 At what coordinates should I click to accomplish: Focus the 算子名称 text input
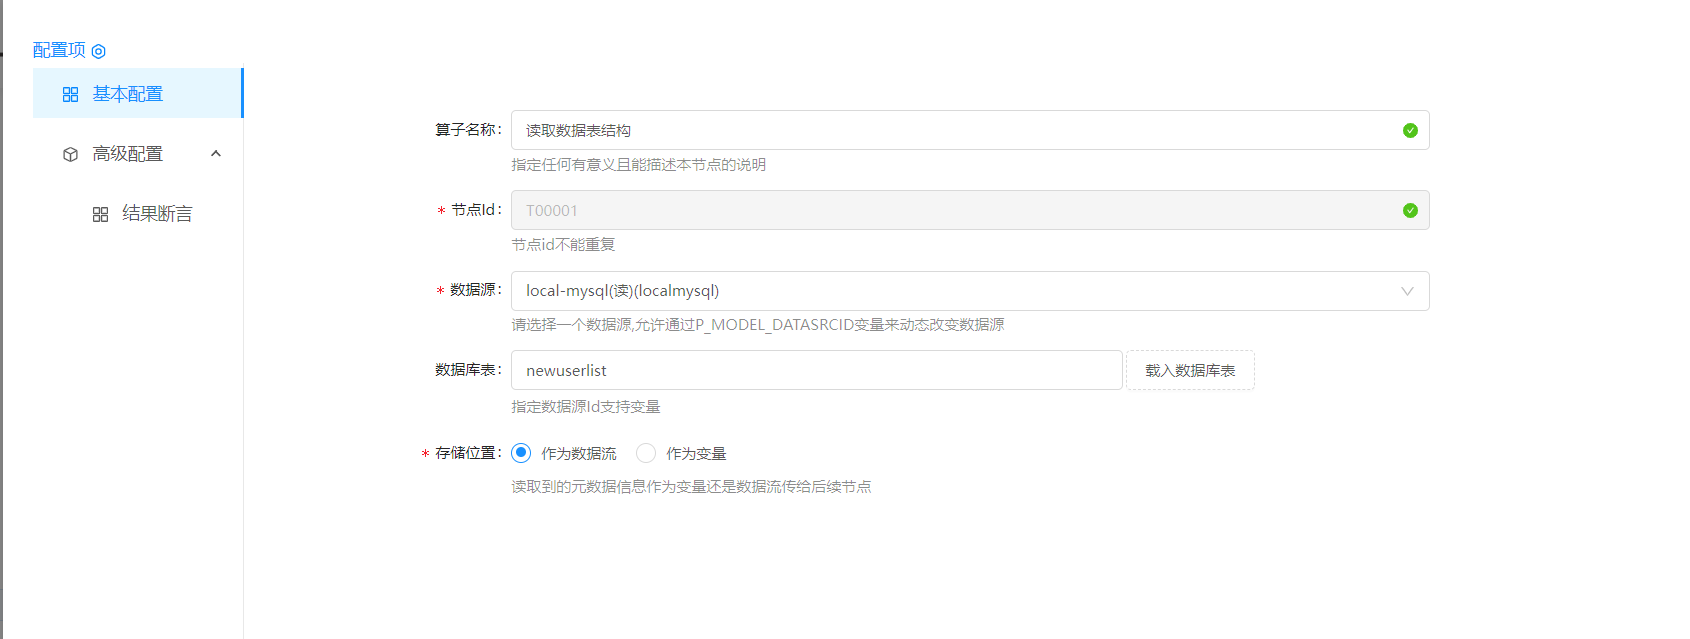(x=950, y=130)
